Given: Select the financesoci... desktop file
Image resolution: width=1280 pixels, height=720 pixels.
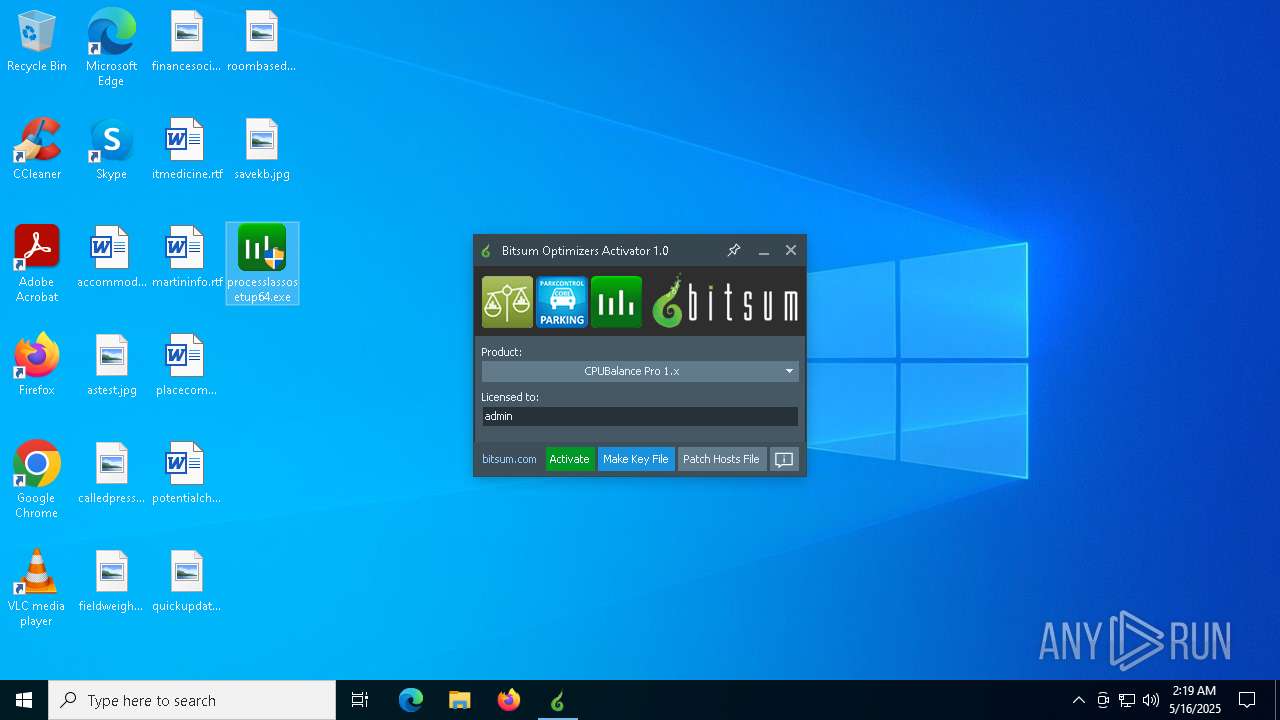Looking at the screenshot, I should 187,41.
